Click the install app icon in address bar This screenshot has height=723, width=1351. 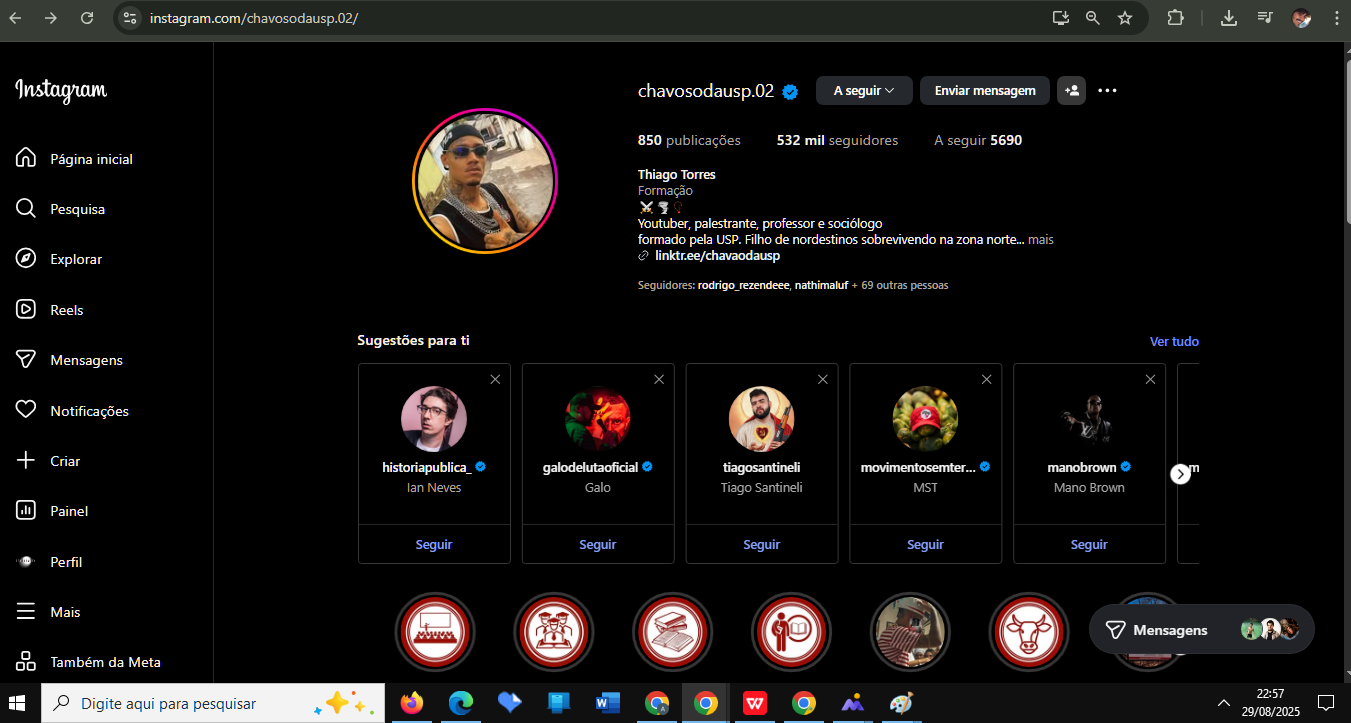tap(1061, 18)
